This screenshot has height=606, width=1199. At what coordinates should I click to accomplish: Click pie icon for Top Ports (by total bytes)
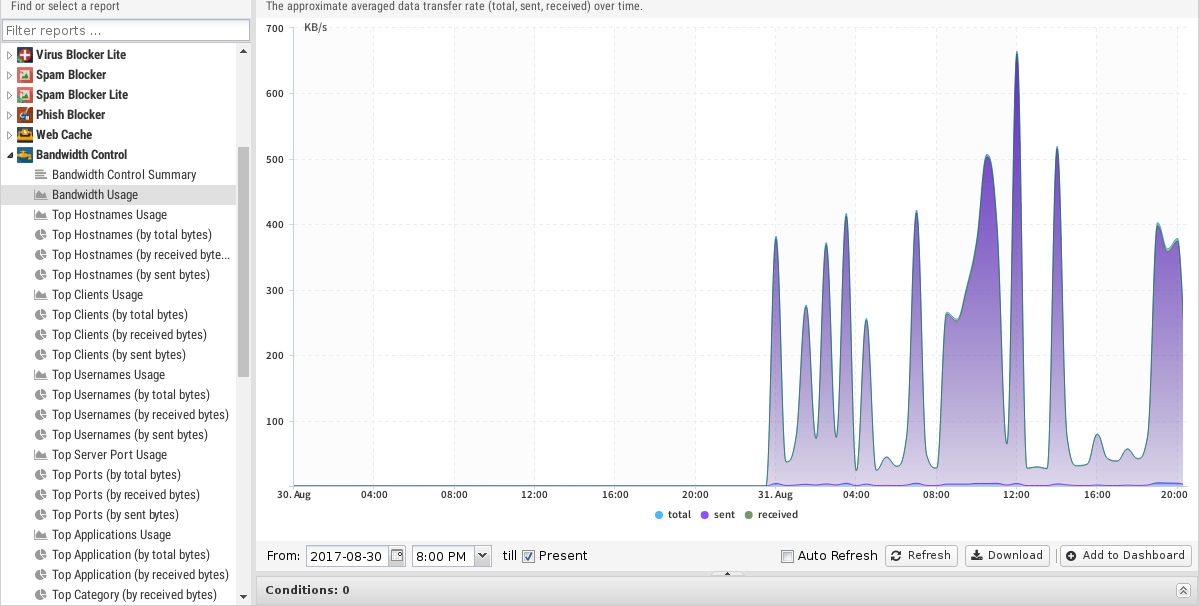[x=41, y=475]
